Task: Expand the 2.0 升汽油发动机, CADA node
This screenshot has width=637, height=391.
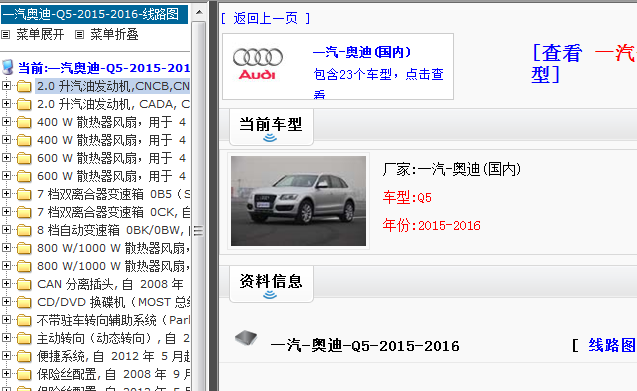Action: coord(6,103)
